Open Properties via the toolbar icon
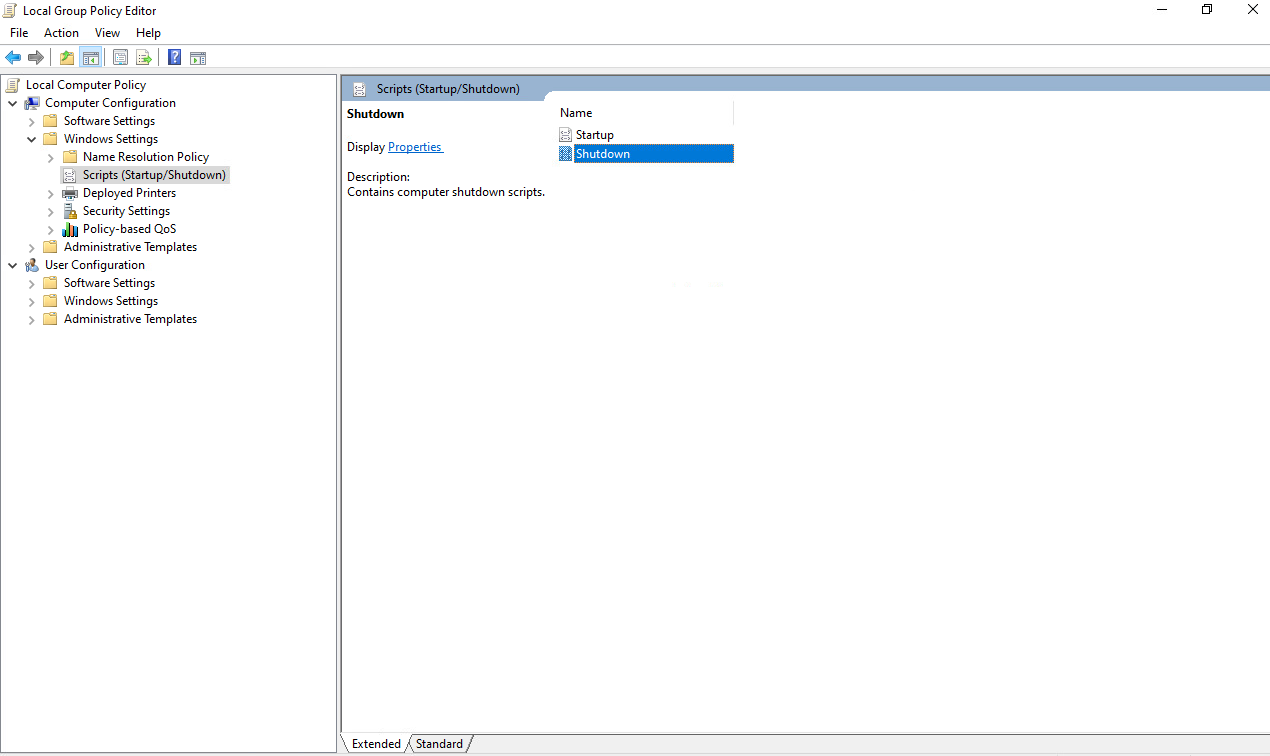 120,57
